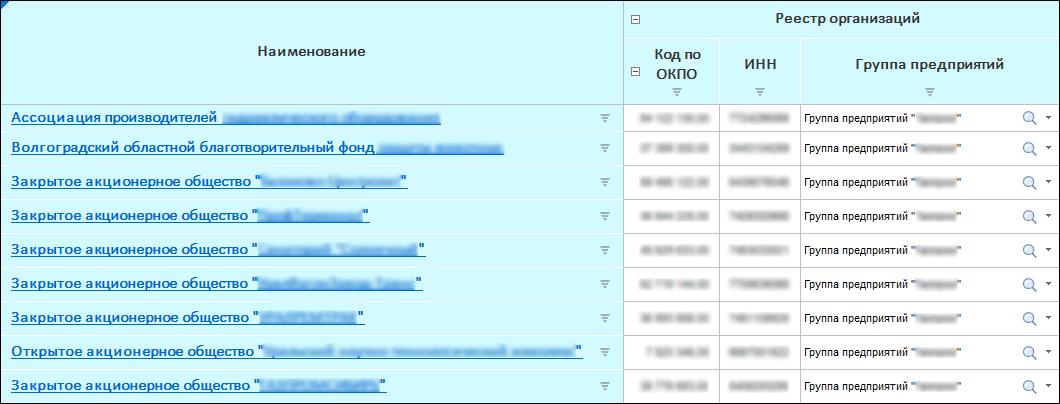Click row menu icon beside Открытое акционерное общество
This screenshot has width=1060, height=404.
pyautogui.click(x=604, y=352)
